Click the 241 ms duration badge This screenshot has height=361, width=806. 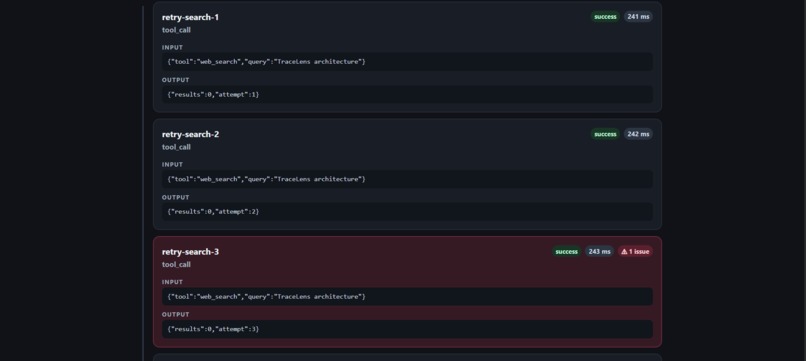pyautogui.click(x=638, y=17)
